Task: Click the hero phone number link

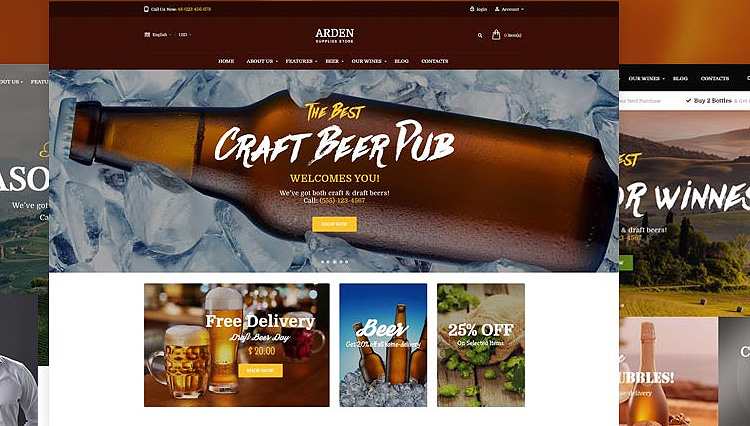Action: click(342, 200)
